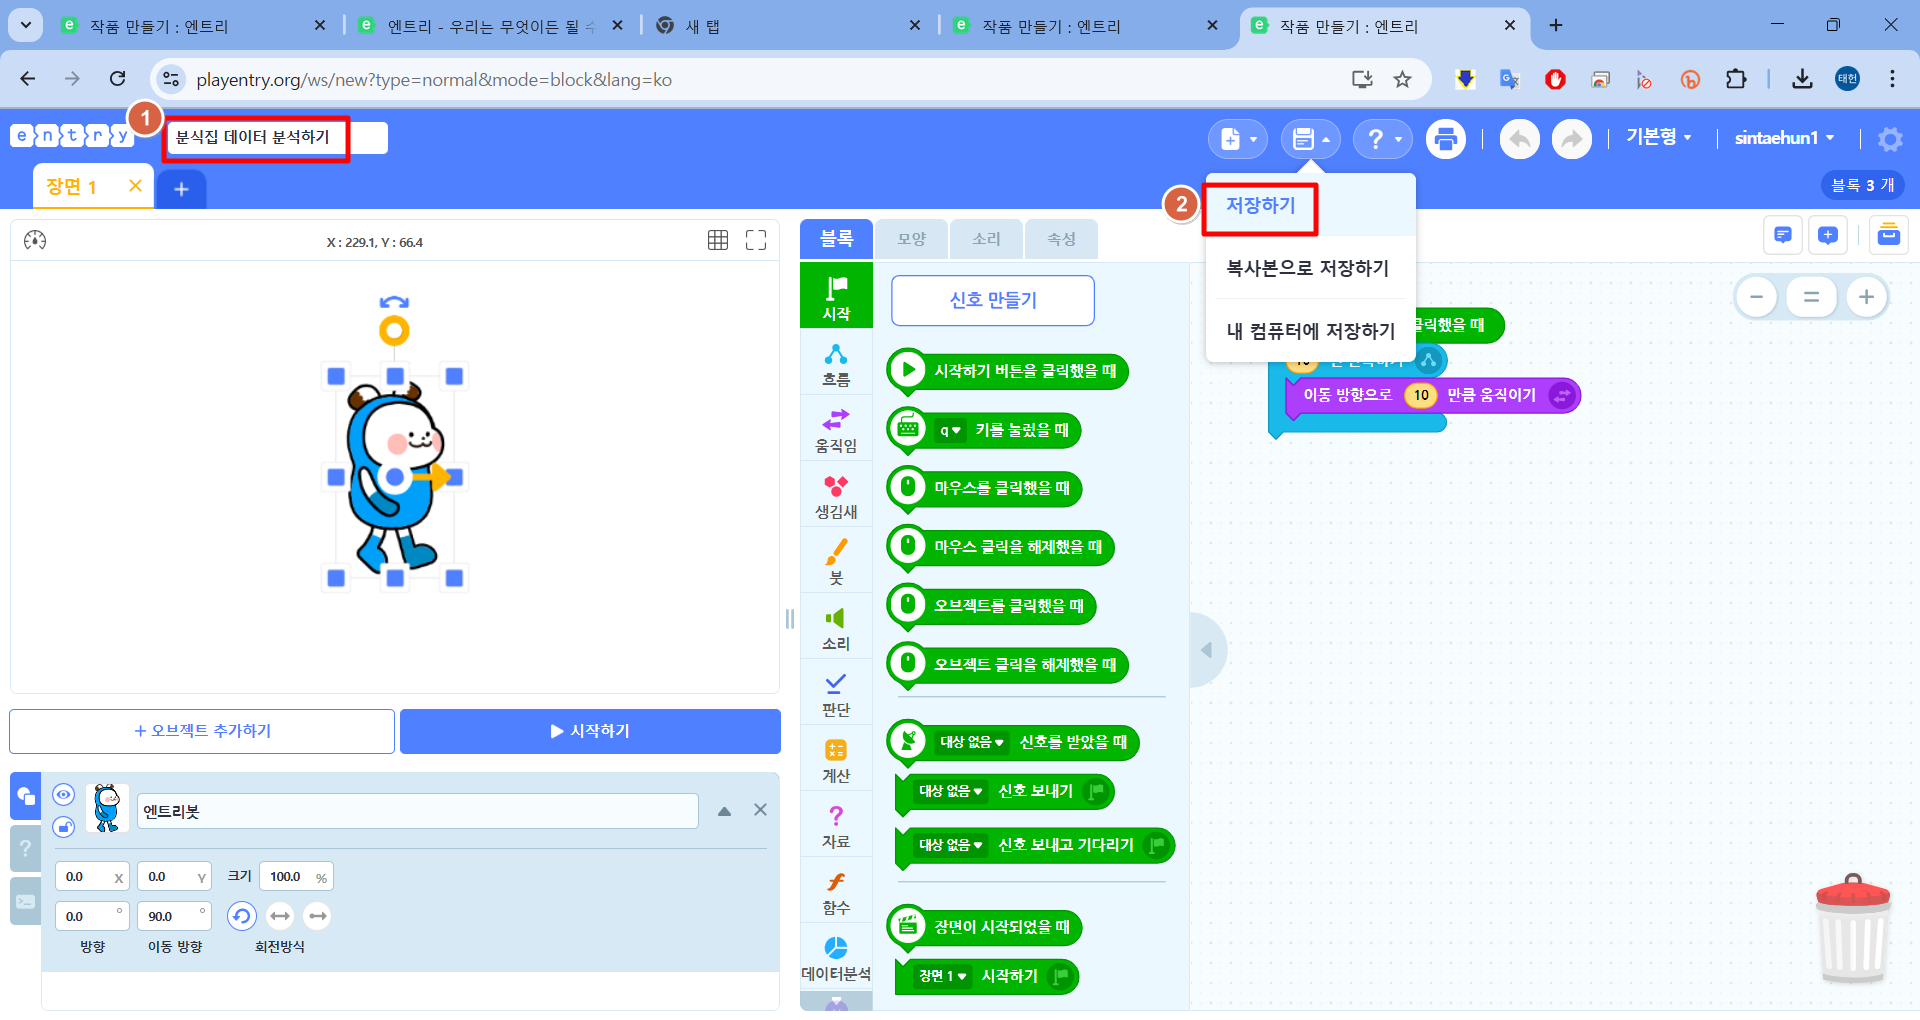This screenshot has width=1920, height=1020.
Task: Delete the 엔트리봇 object with X
Action: click(760, 810)
